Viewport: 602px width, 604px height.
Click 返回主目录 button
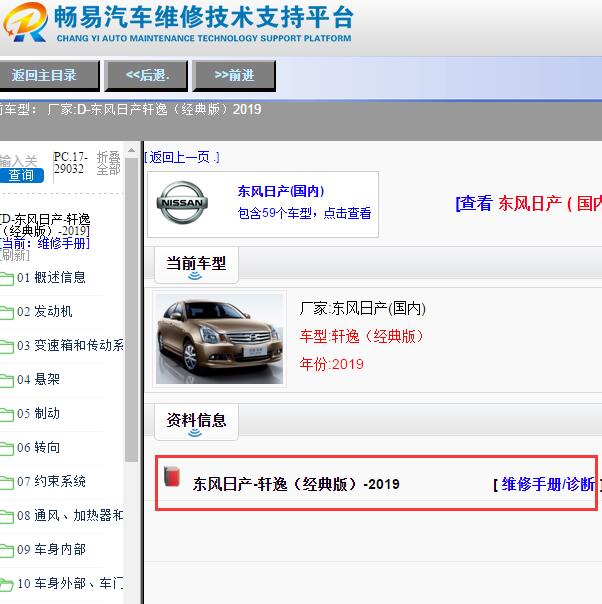(x=49, y=76)
